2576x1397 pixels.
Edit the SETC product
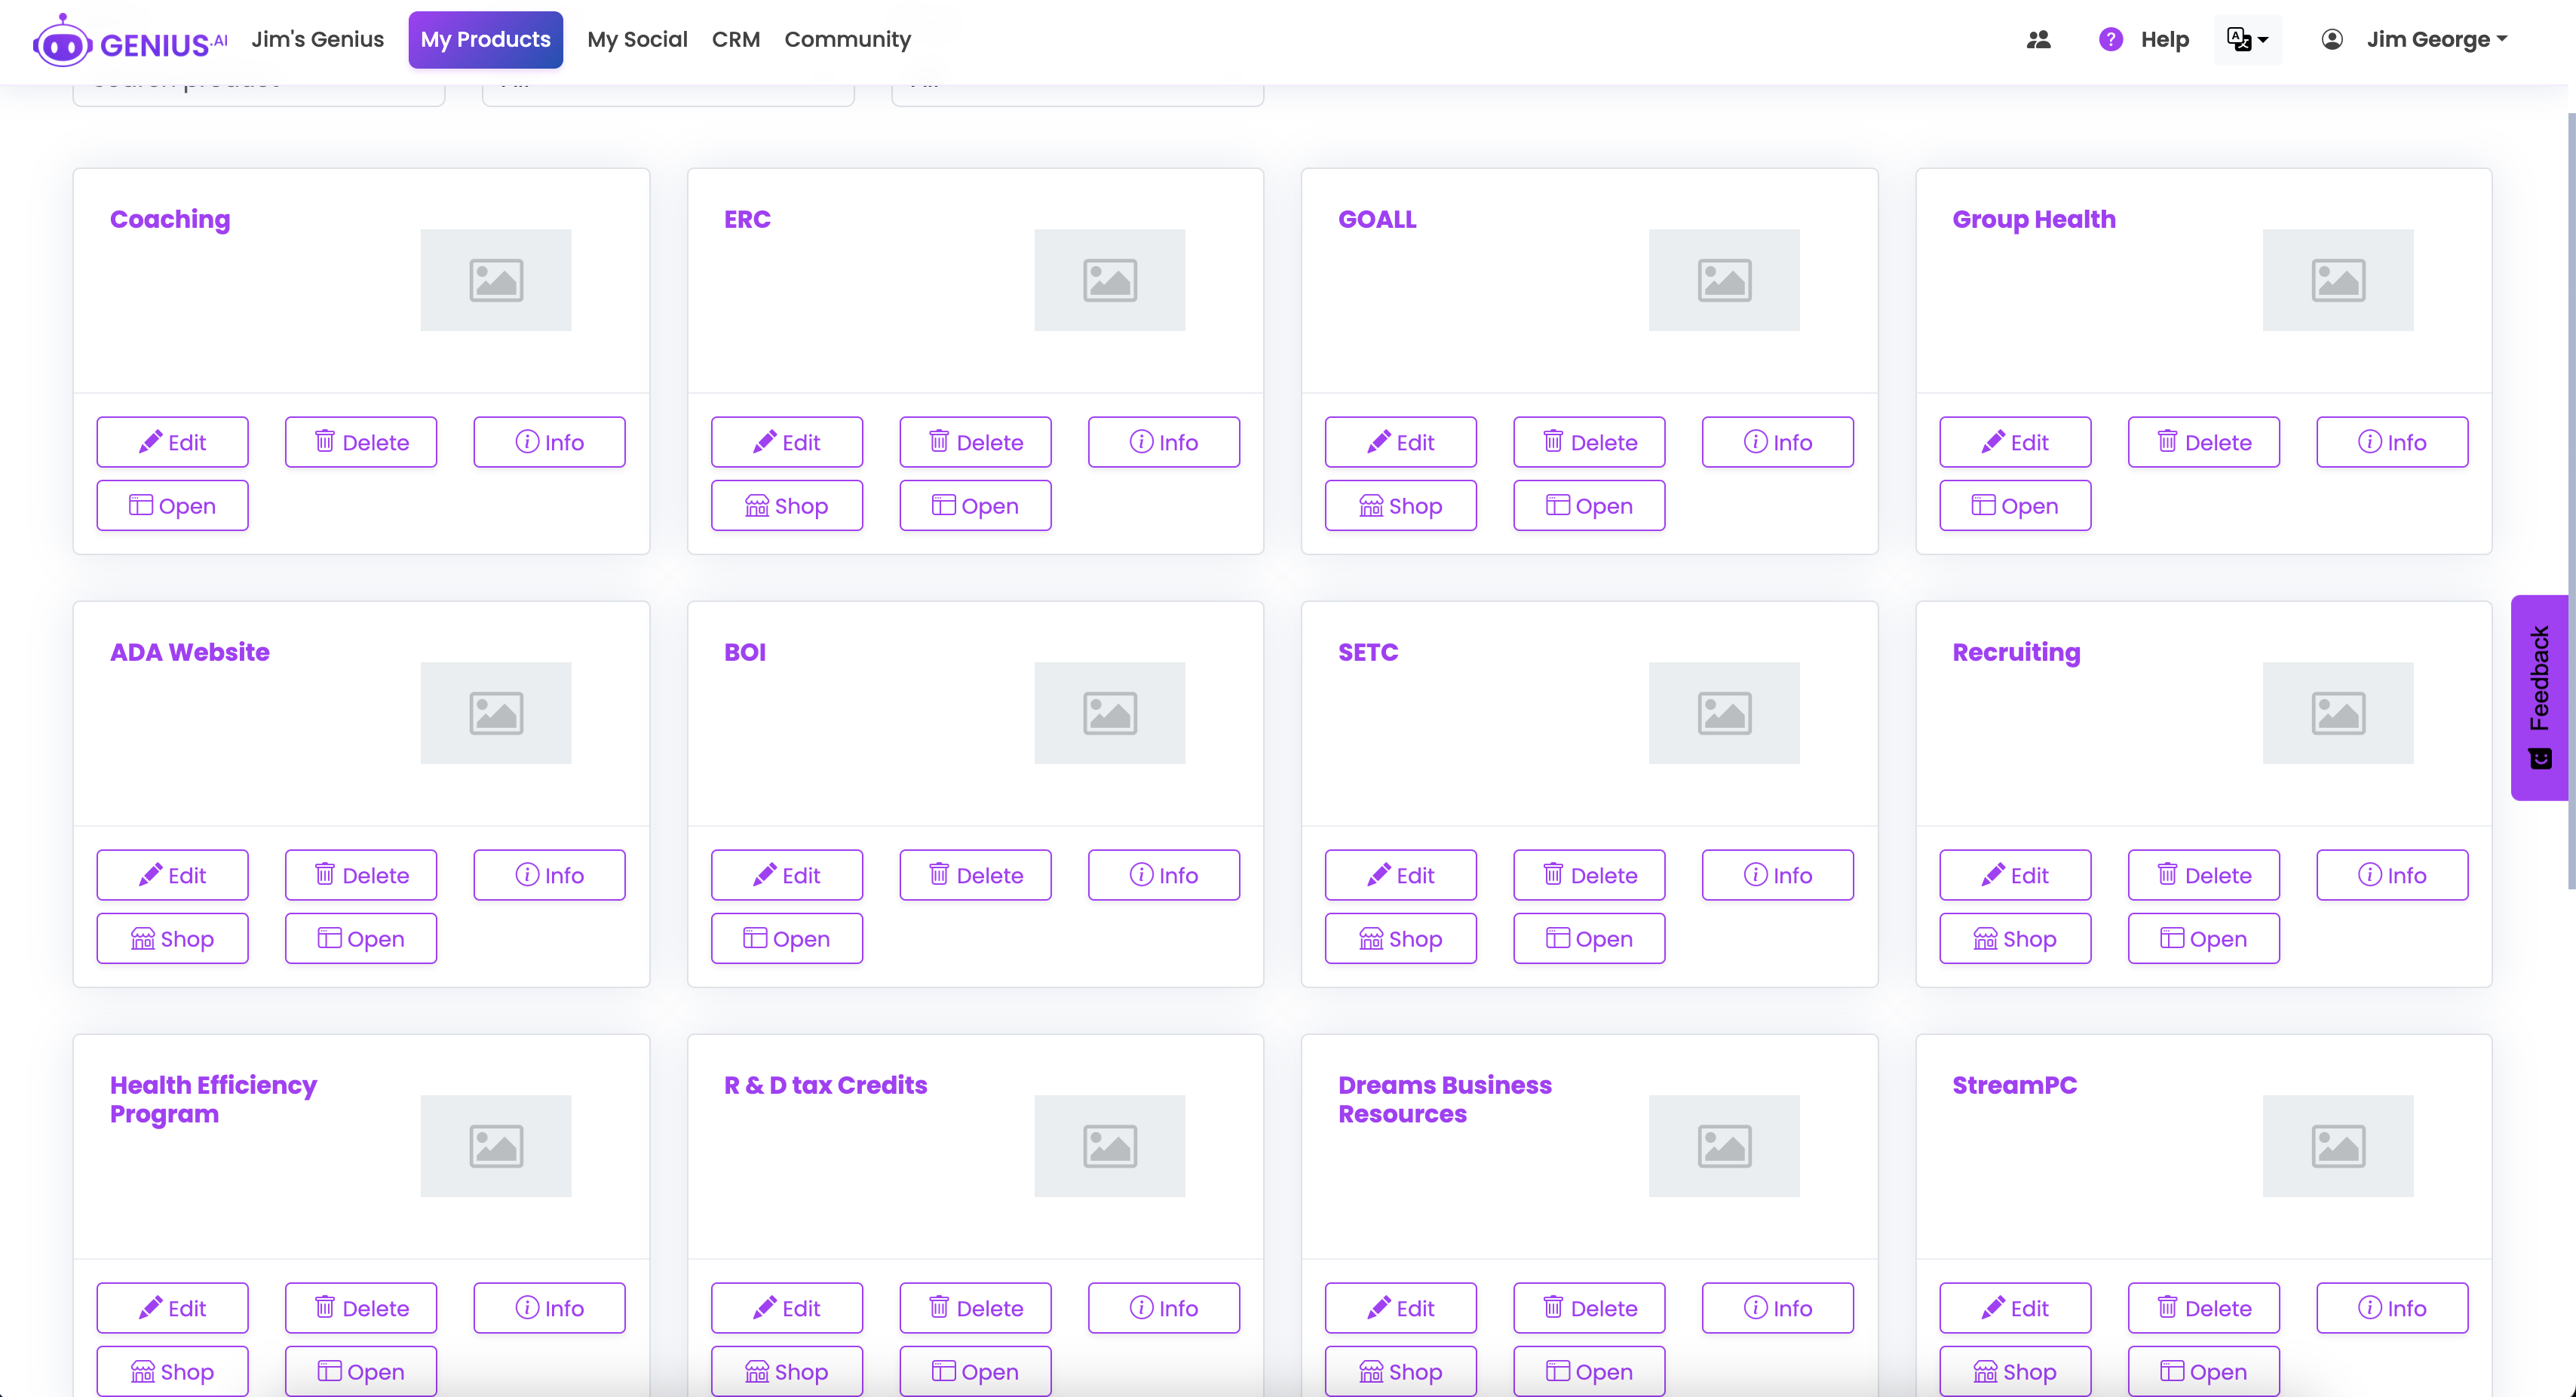click(1400, 875)
